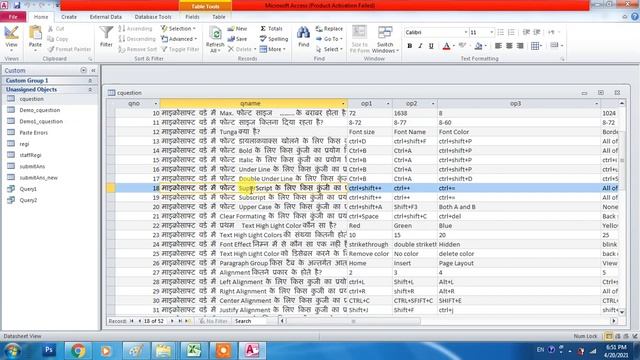Click the Windows Start button
640x360 pixels.
click(13, 351)
